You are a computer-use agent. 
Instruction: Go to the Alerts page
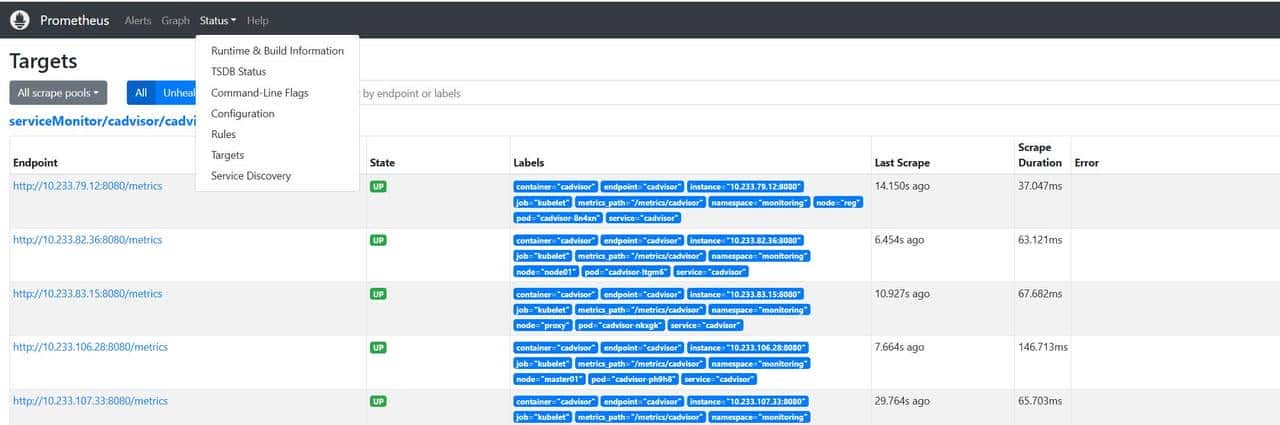tap(138, 20)
